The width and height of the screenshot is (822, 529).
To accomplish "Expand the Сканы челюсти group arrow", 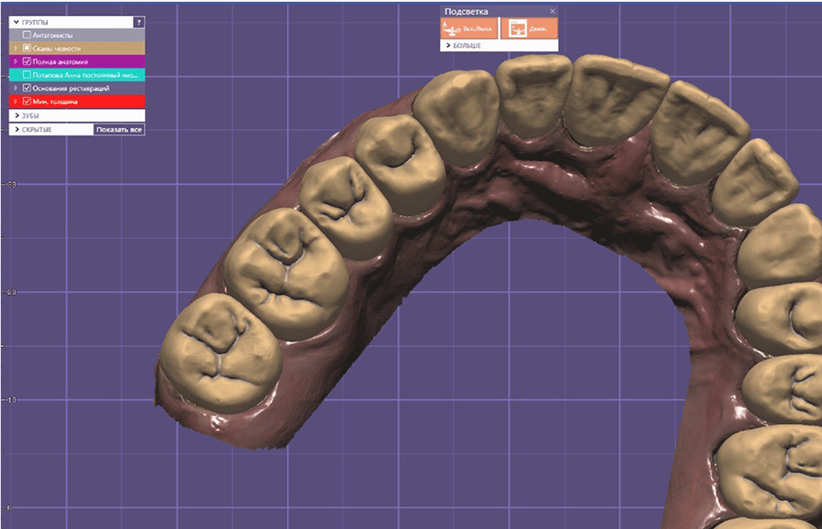I will (16, 48).
